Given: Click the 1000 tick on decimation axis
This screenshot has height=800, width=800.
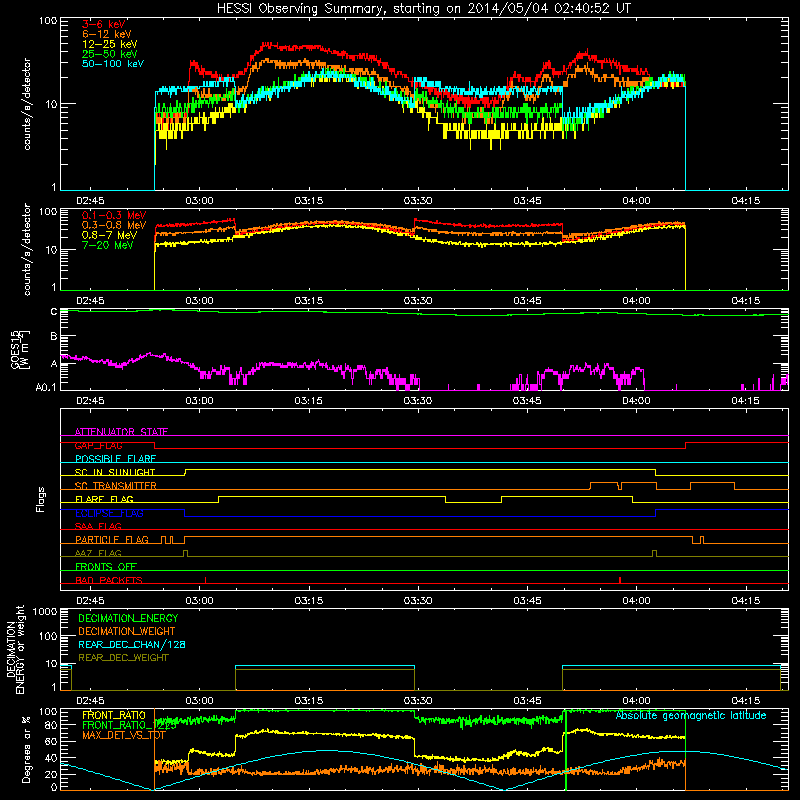Looking at the screenshot, I should pyautogui.click(x=45, y=612).
